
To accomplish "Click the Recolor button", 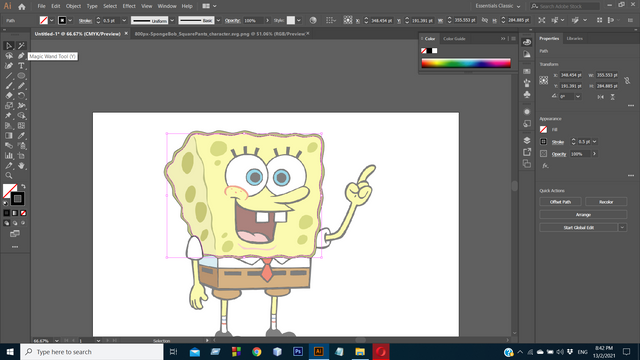I will tap(606, 202).
